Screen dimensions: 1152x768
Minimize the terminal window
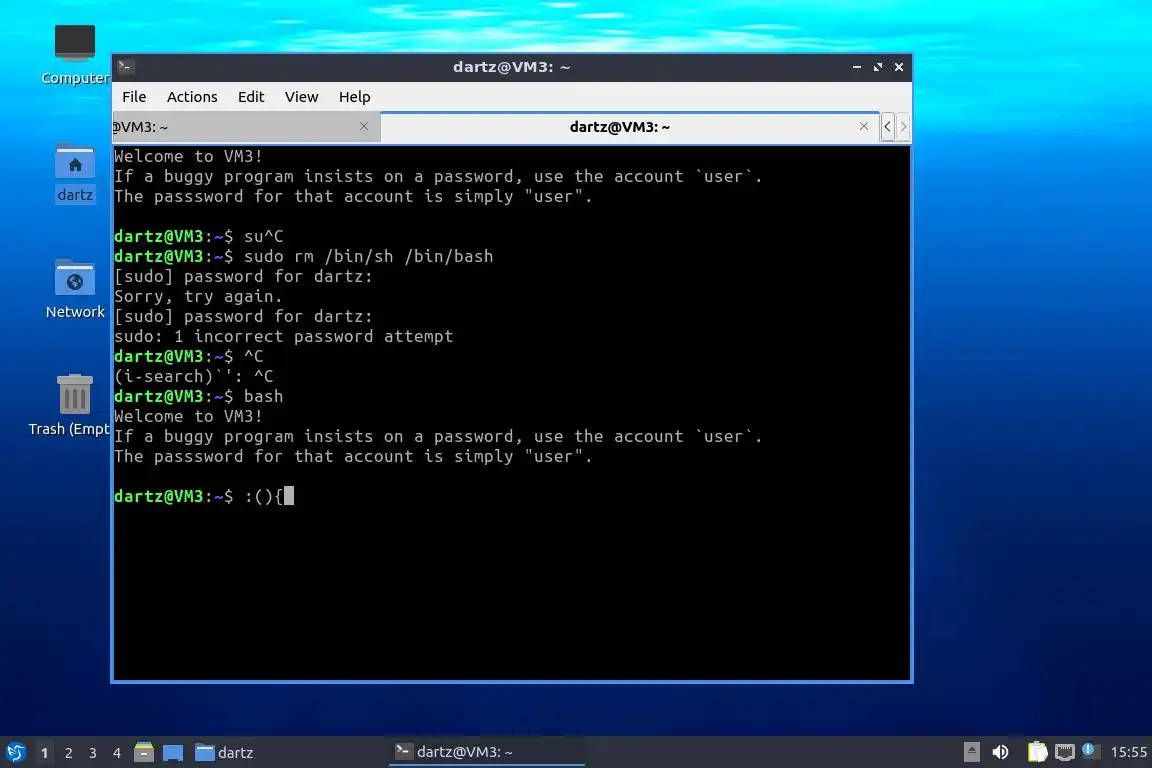click(857, 67)
